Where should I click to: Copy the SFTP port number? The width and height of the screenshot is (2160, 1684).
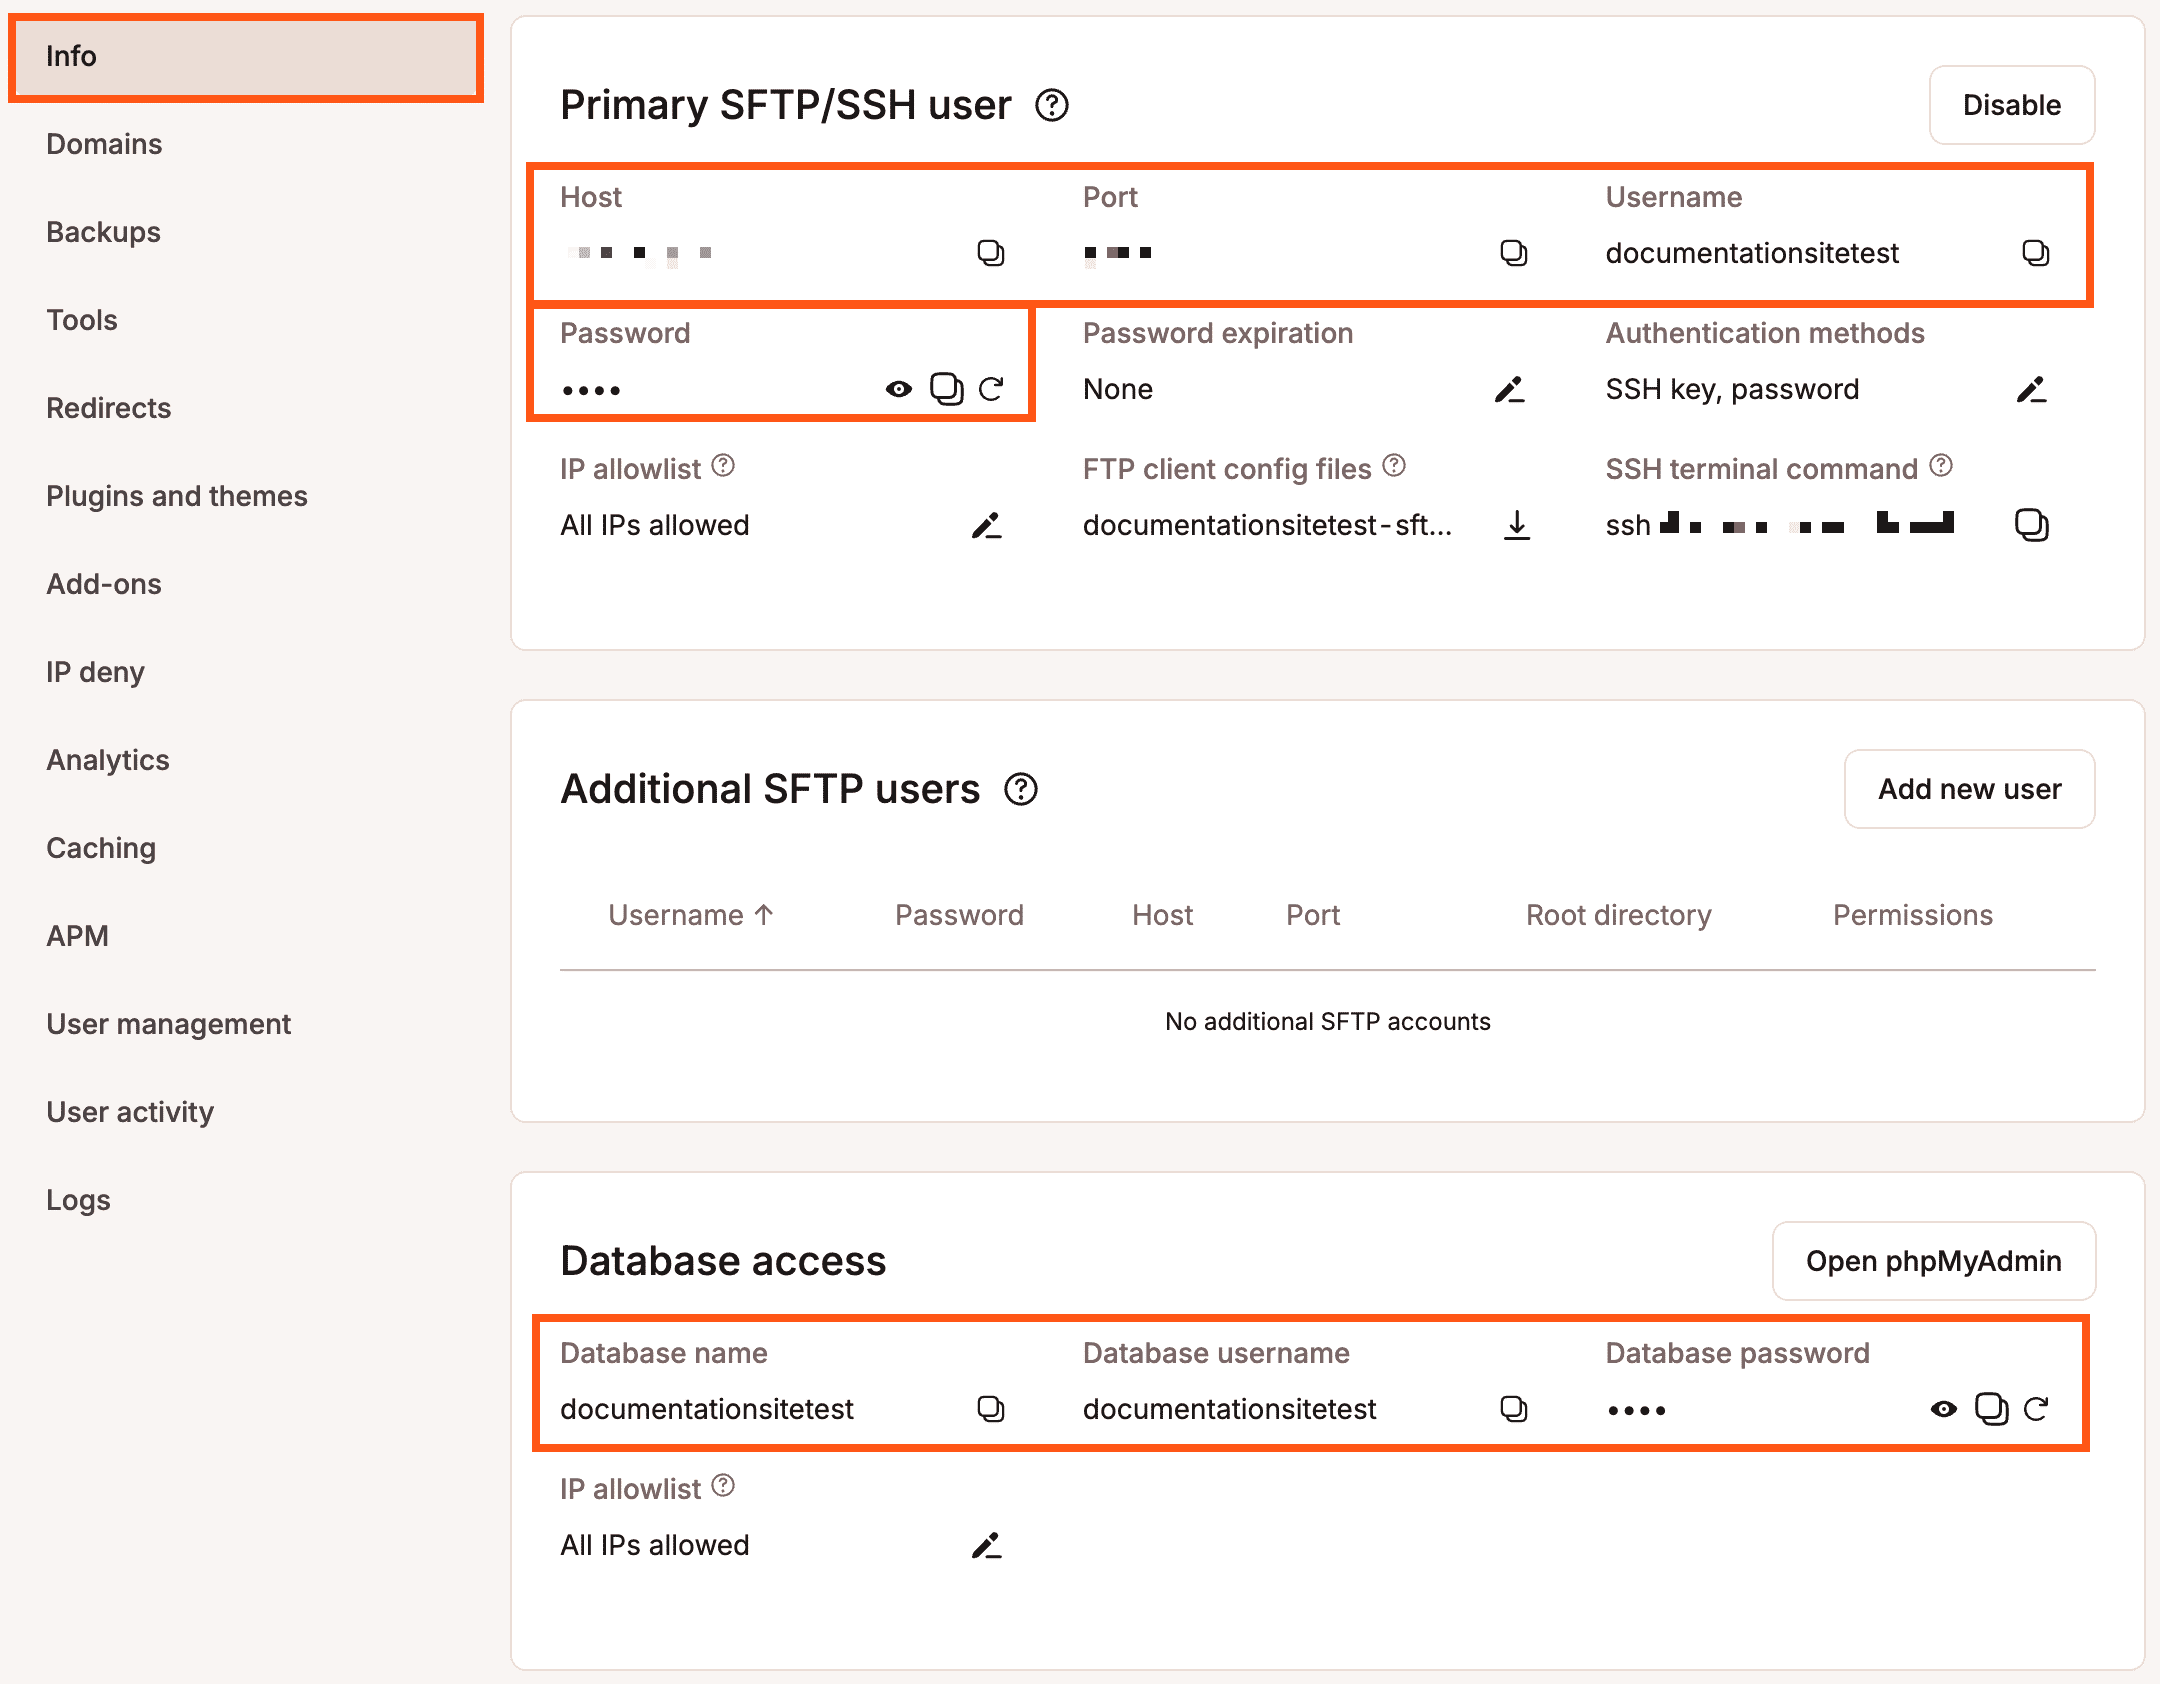[1513, 253]
